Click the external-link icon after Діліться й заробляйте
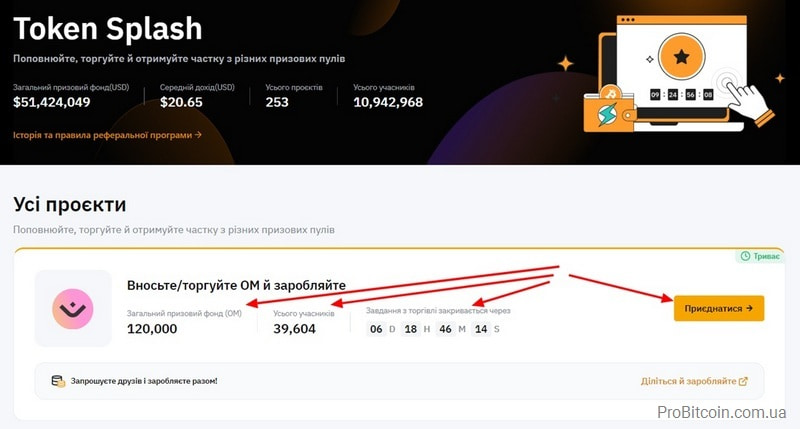 [743, 381]
